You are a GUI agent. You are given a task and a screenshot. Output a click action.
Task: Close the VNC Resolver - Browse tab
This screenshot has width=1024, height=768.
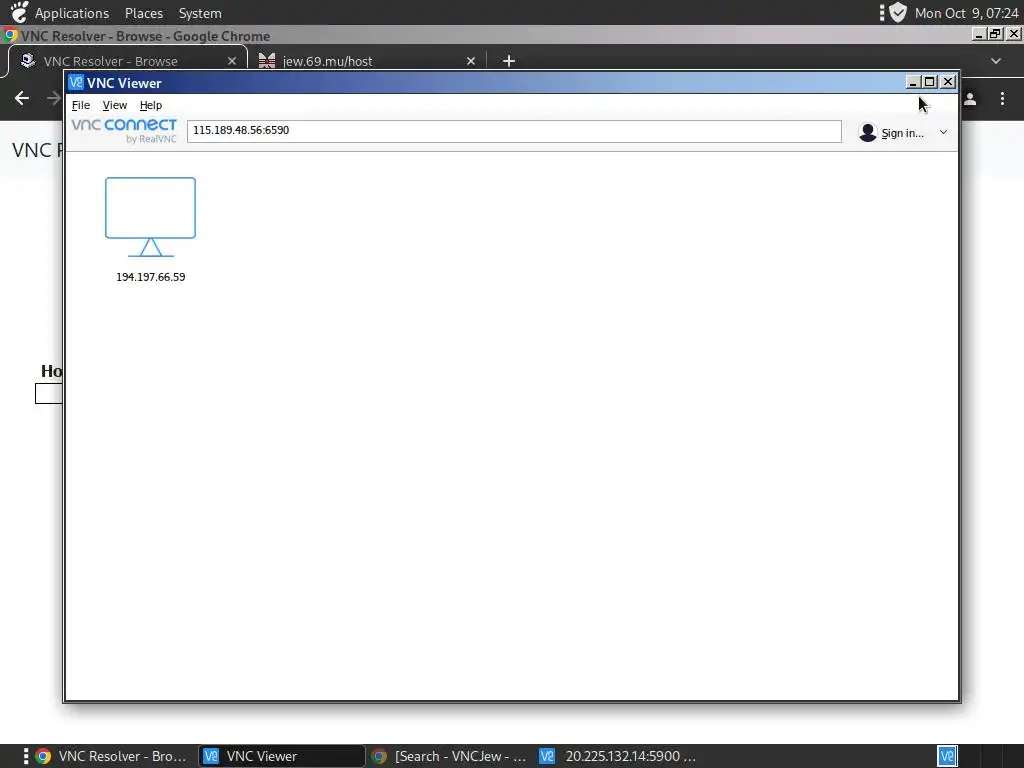[x=232, y=61]
